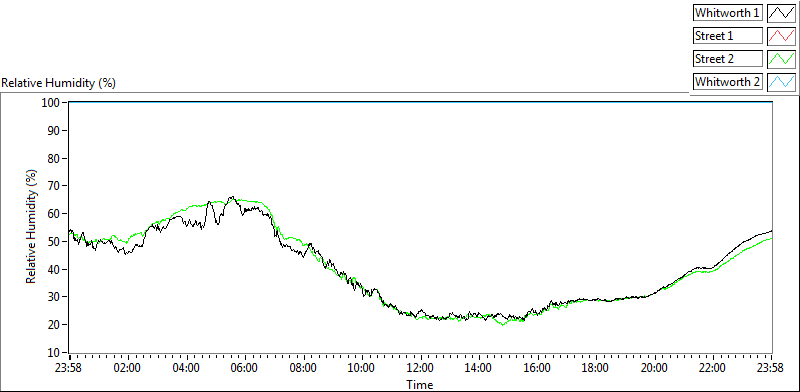This screenshot has width=800, height=392.
Task: Click the 80 value on the y-axis
Action: tap(55, 158)
